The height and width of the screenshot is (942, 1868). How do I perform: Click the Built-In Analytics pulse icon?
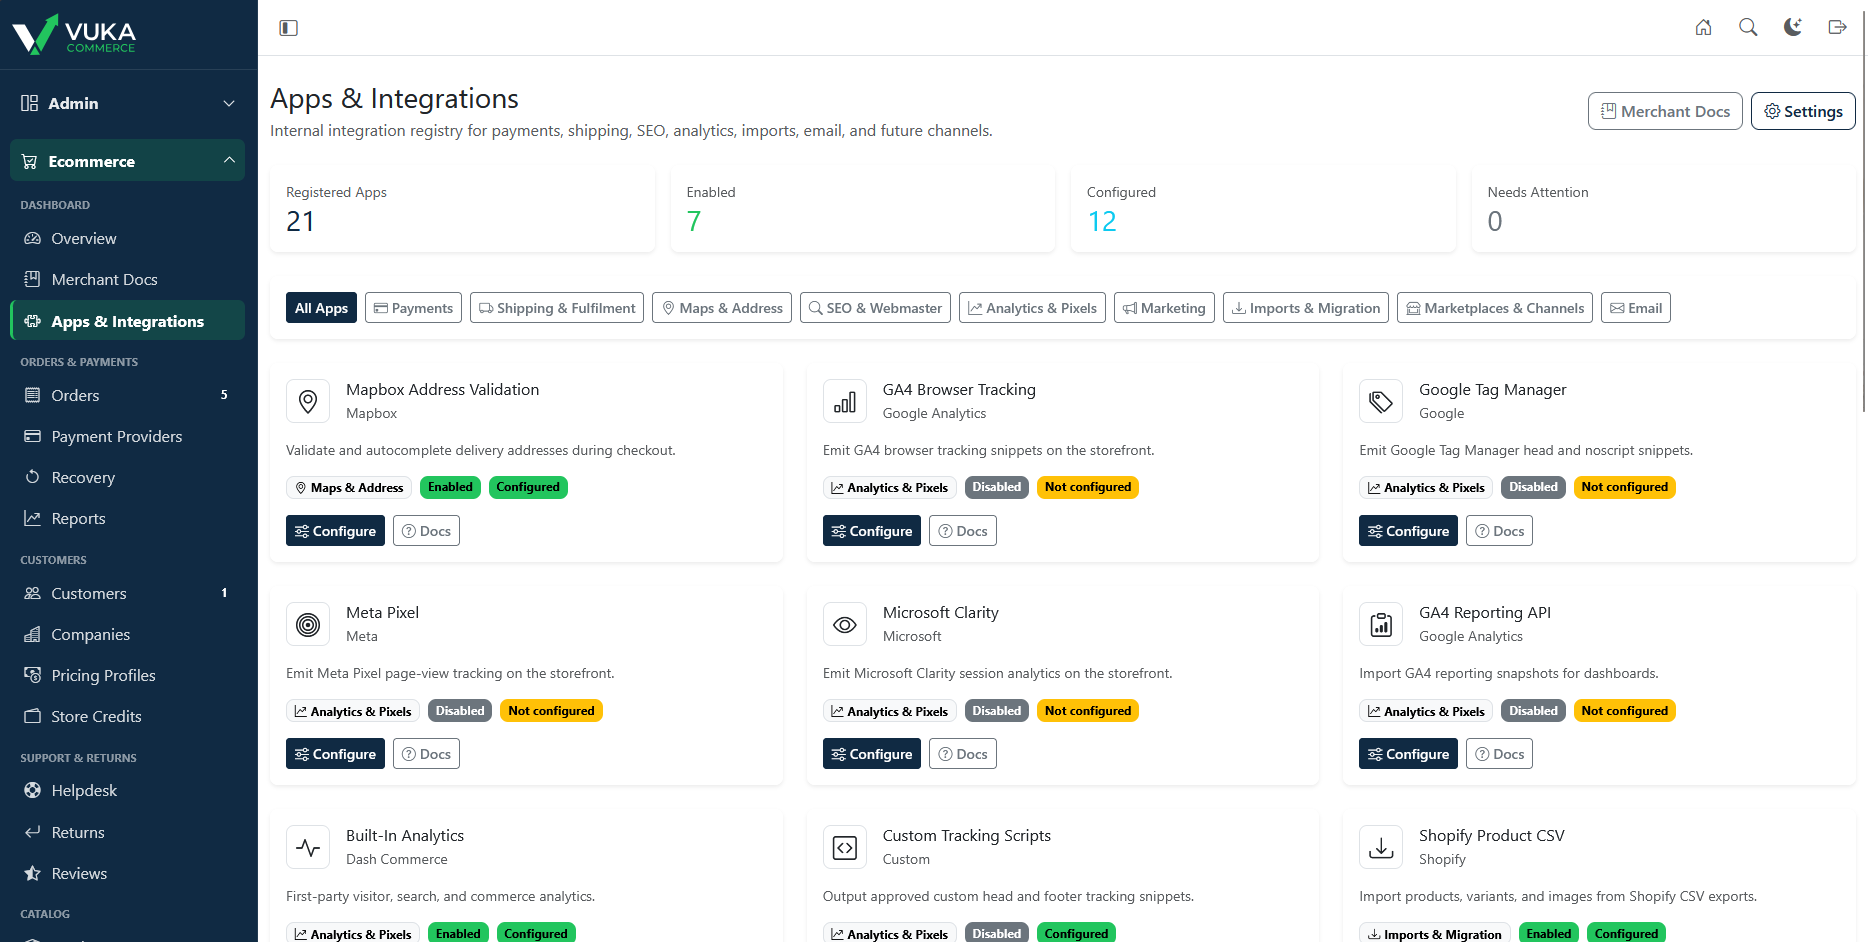point(308,847)
